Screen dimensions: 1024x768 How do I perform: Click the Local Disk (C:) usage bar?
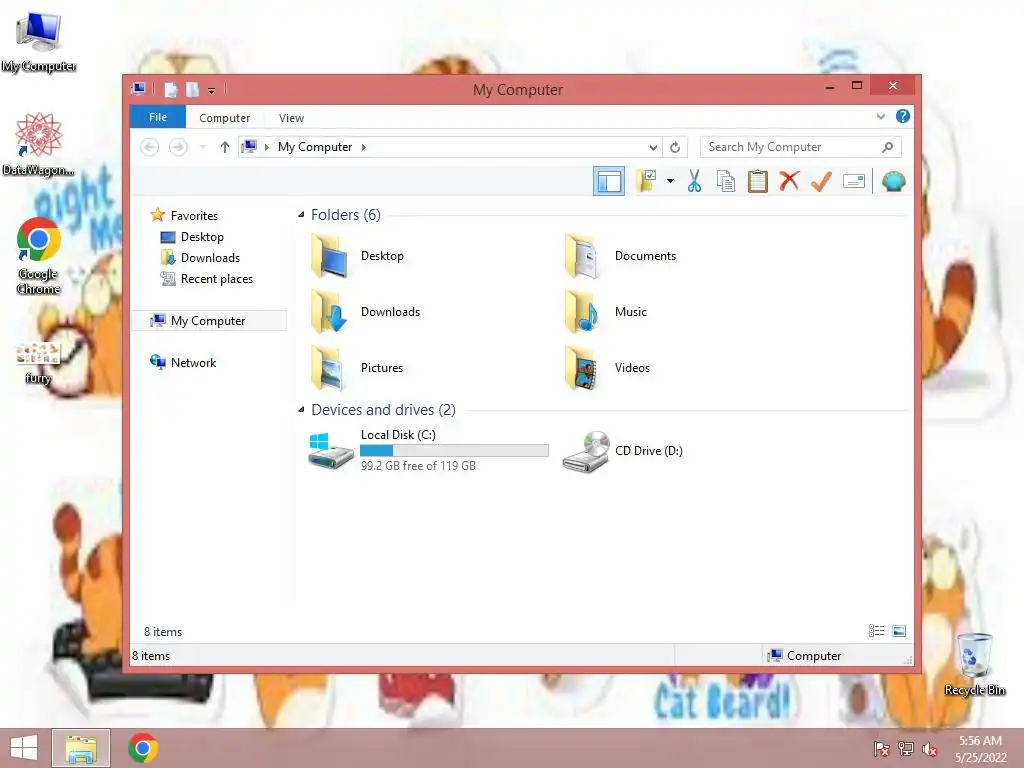(454, 451)
